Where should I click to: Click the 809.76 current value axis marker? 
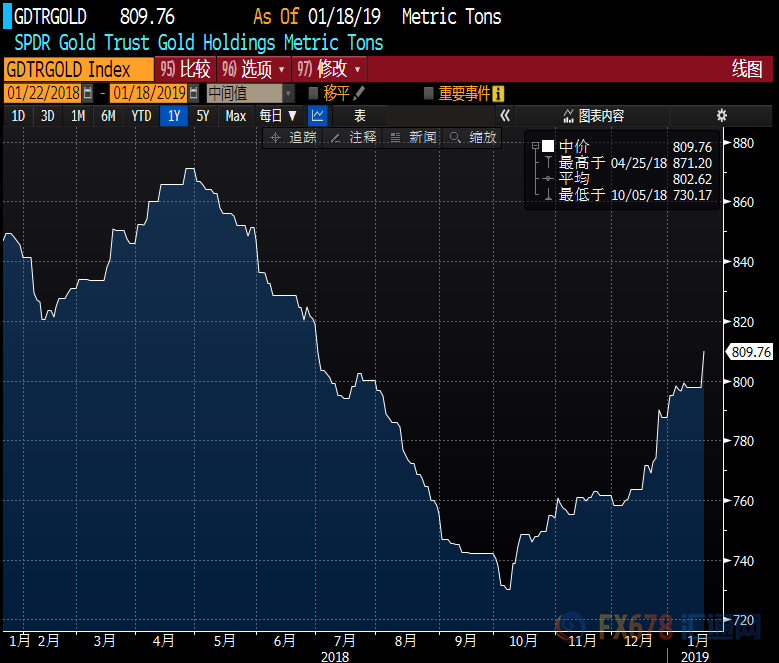tap(750, 352)
